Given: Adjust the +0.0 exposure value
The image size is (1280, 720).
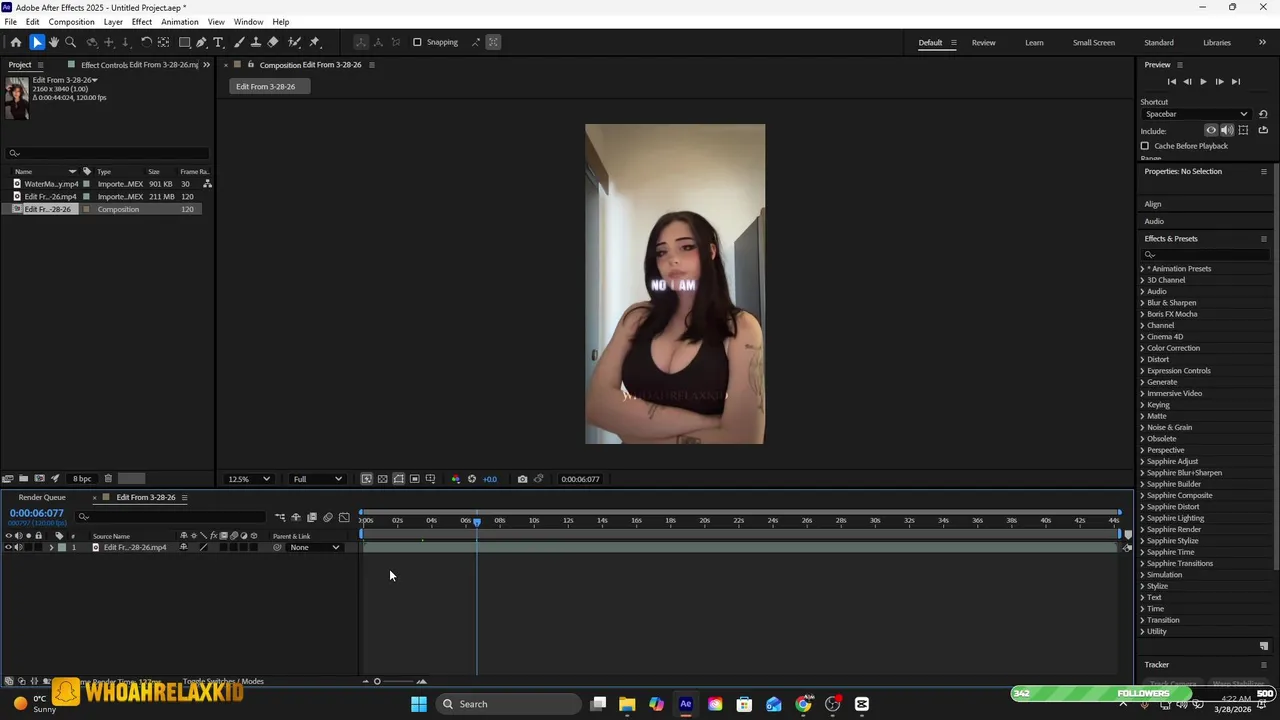Looking at the screenshot, I should point(490,479).
